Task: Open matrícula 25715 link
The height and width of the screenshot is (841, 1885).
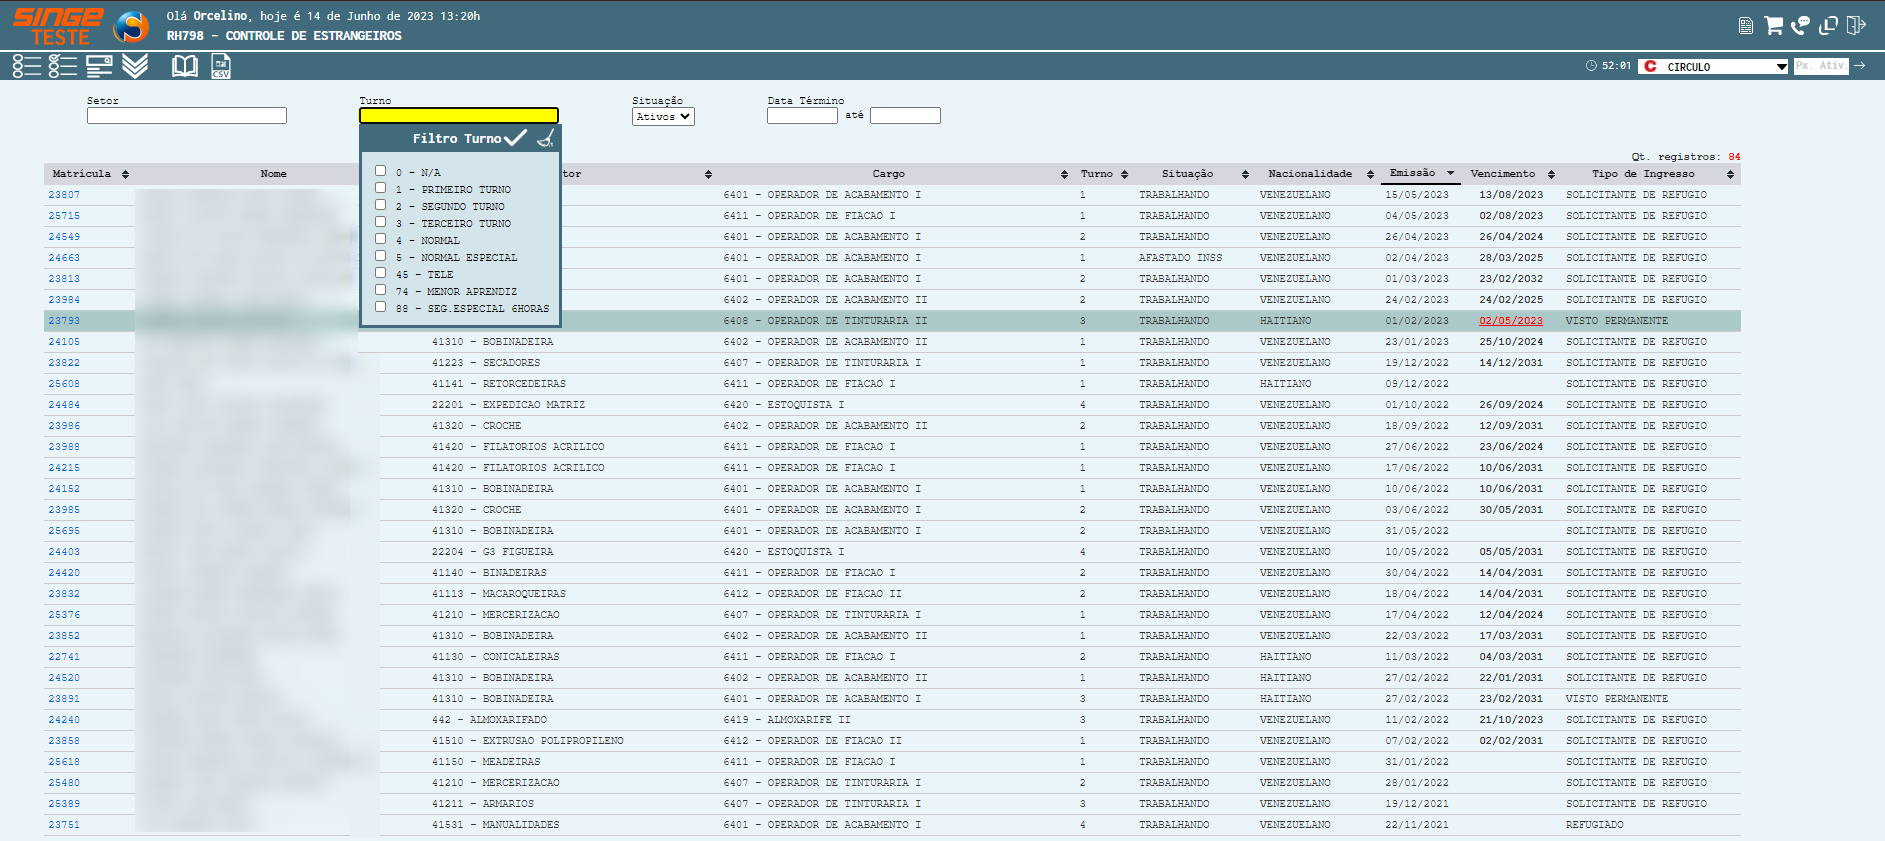Action: point(64,216)
